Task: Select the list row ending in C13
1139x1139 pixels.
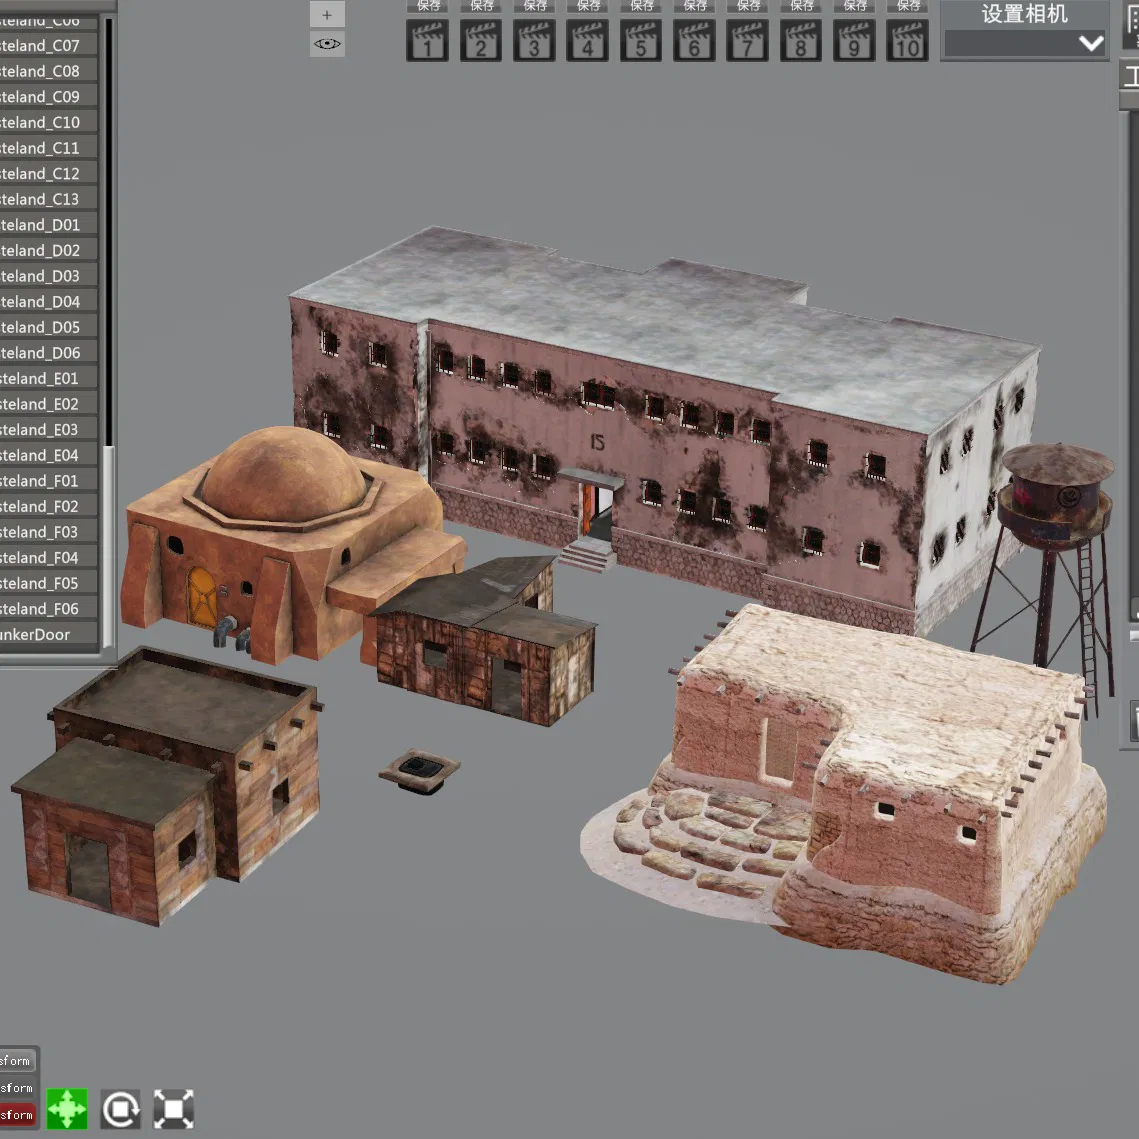Action: click(x=49, y=199)
